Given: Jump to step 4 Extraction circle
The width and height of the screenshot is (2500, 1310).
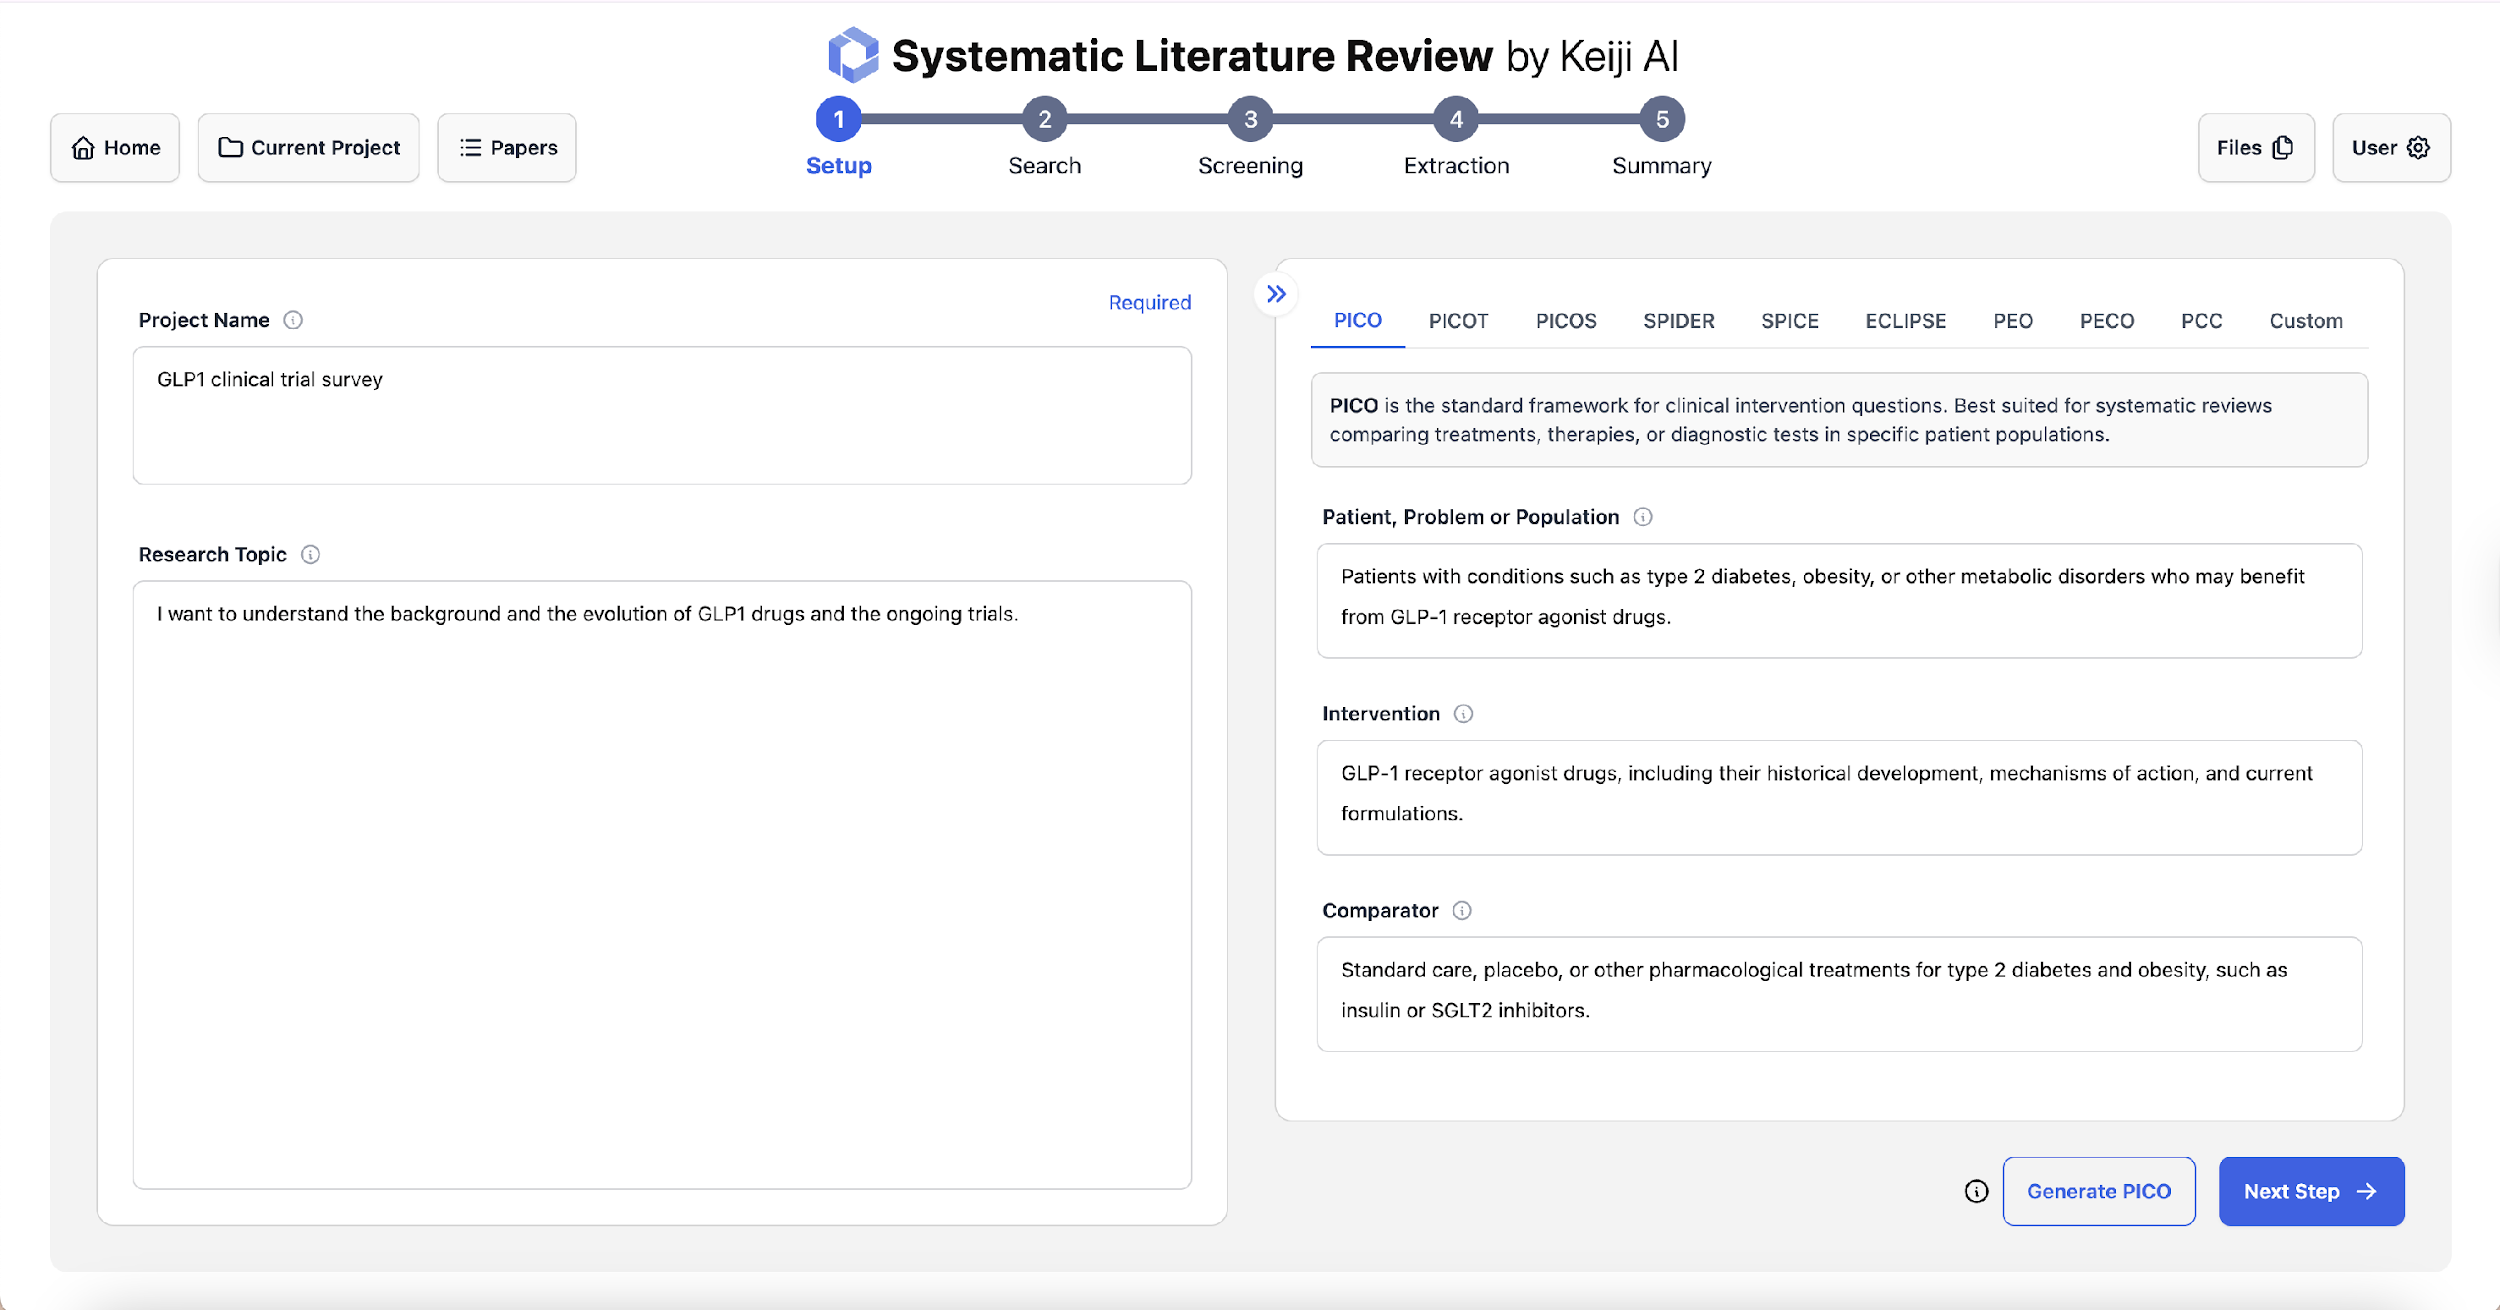Looking at the screenshot, I should pos(1457,119).
